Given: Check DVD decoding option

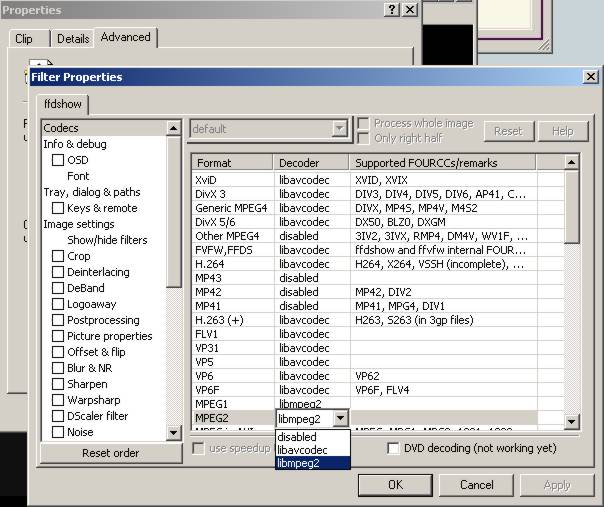Looking at the screenshot, I should (393, 448).
